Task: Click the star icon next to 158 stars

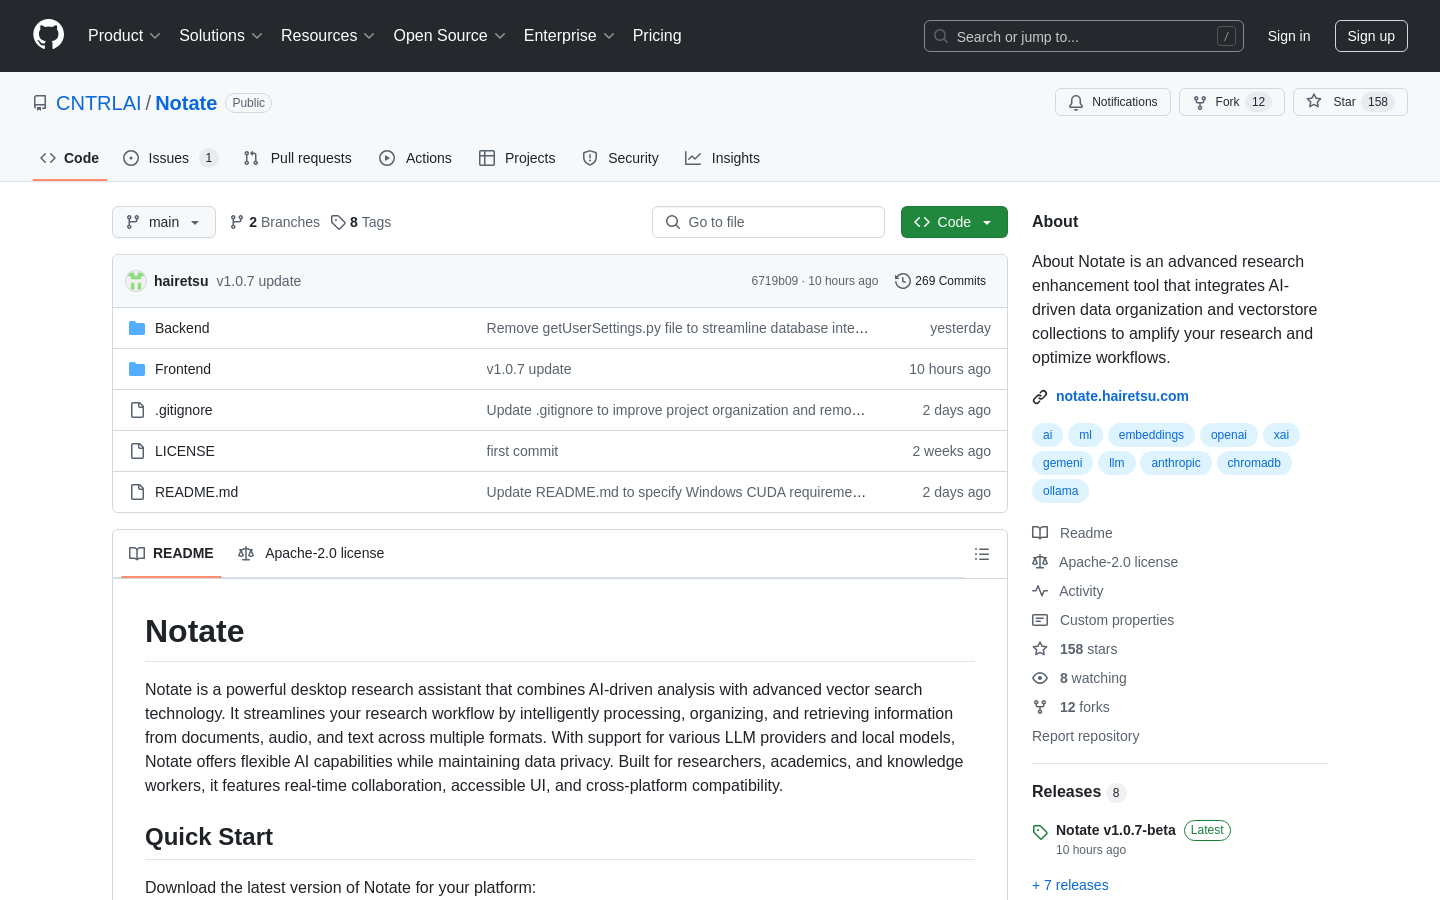Action: coord(1040,649)
